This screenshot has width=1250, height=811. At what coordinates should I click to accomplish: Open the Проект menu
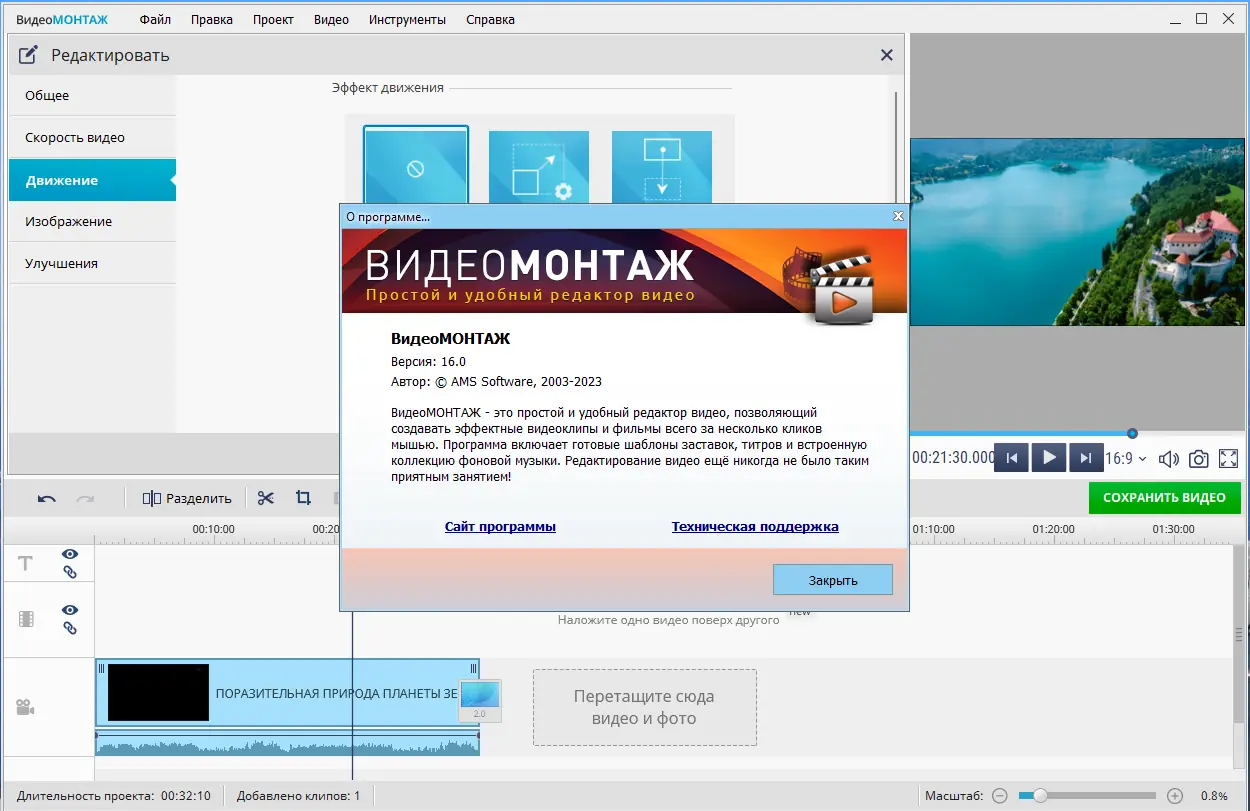273,19
